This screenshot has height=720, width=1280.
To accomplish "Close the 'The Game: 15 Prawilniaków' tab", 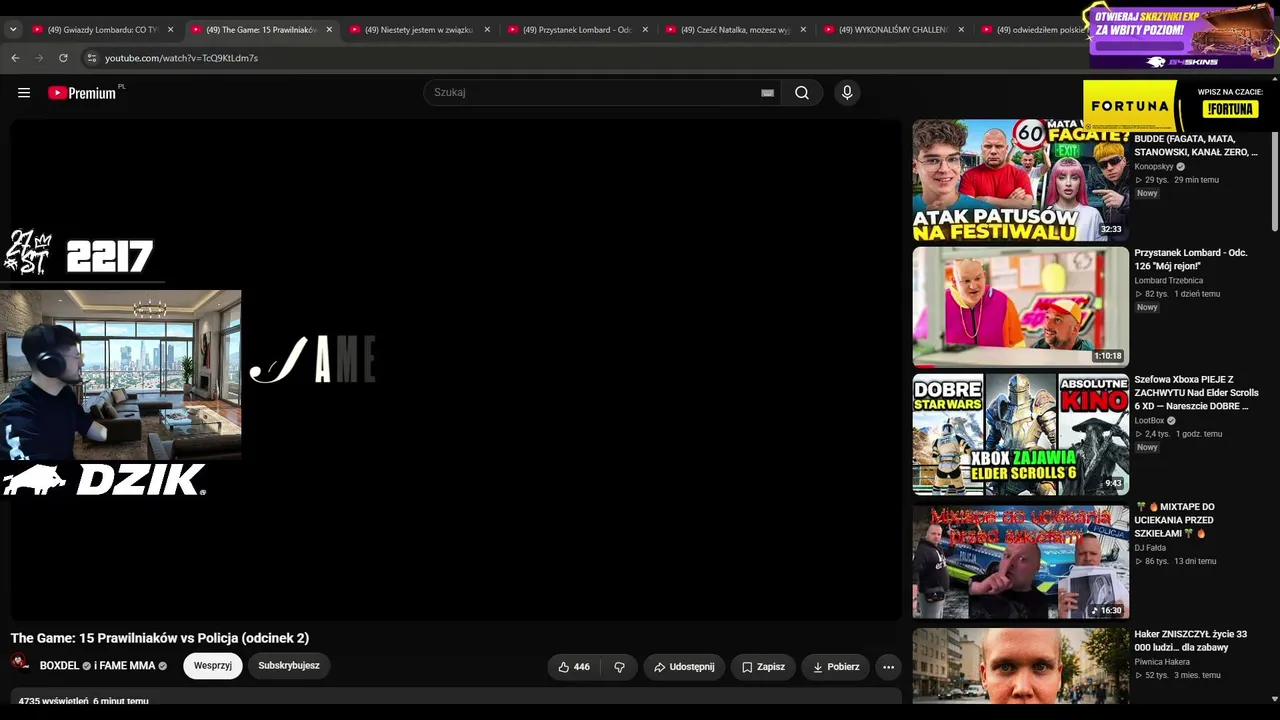I will [329, 30].
